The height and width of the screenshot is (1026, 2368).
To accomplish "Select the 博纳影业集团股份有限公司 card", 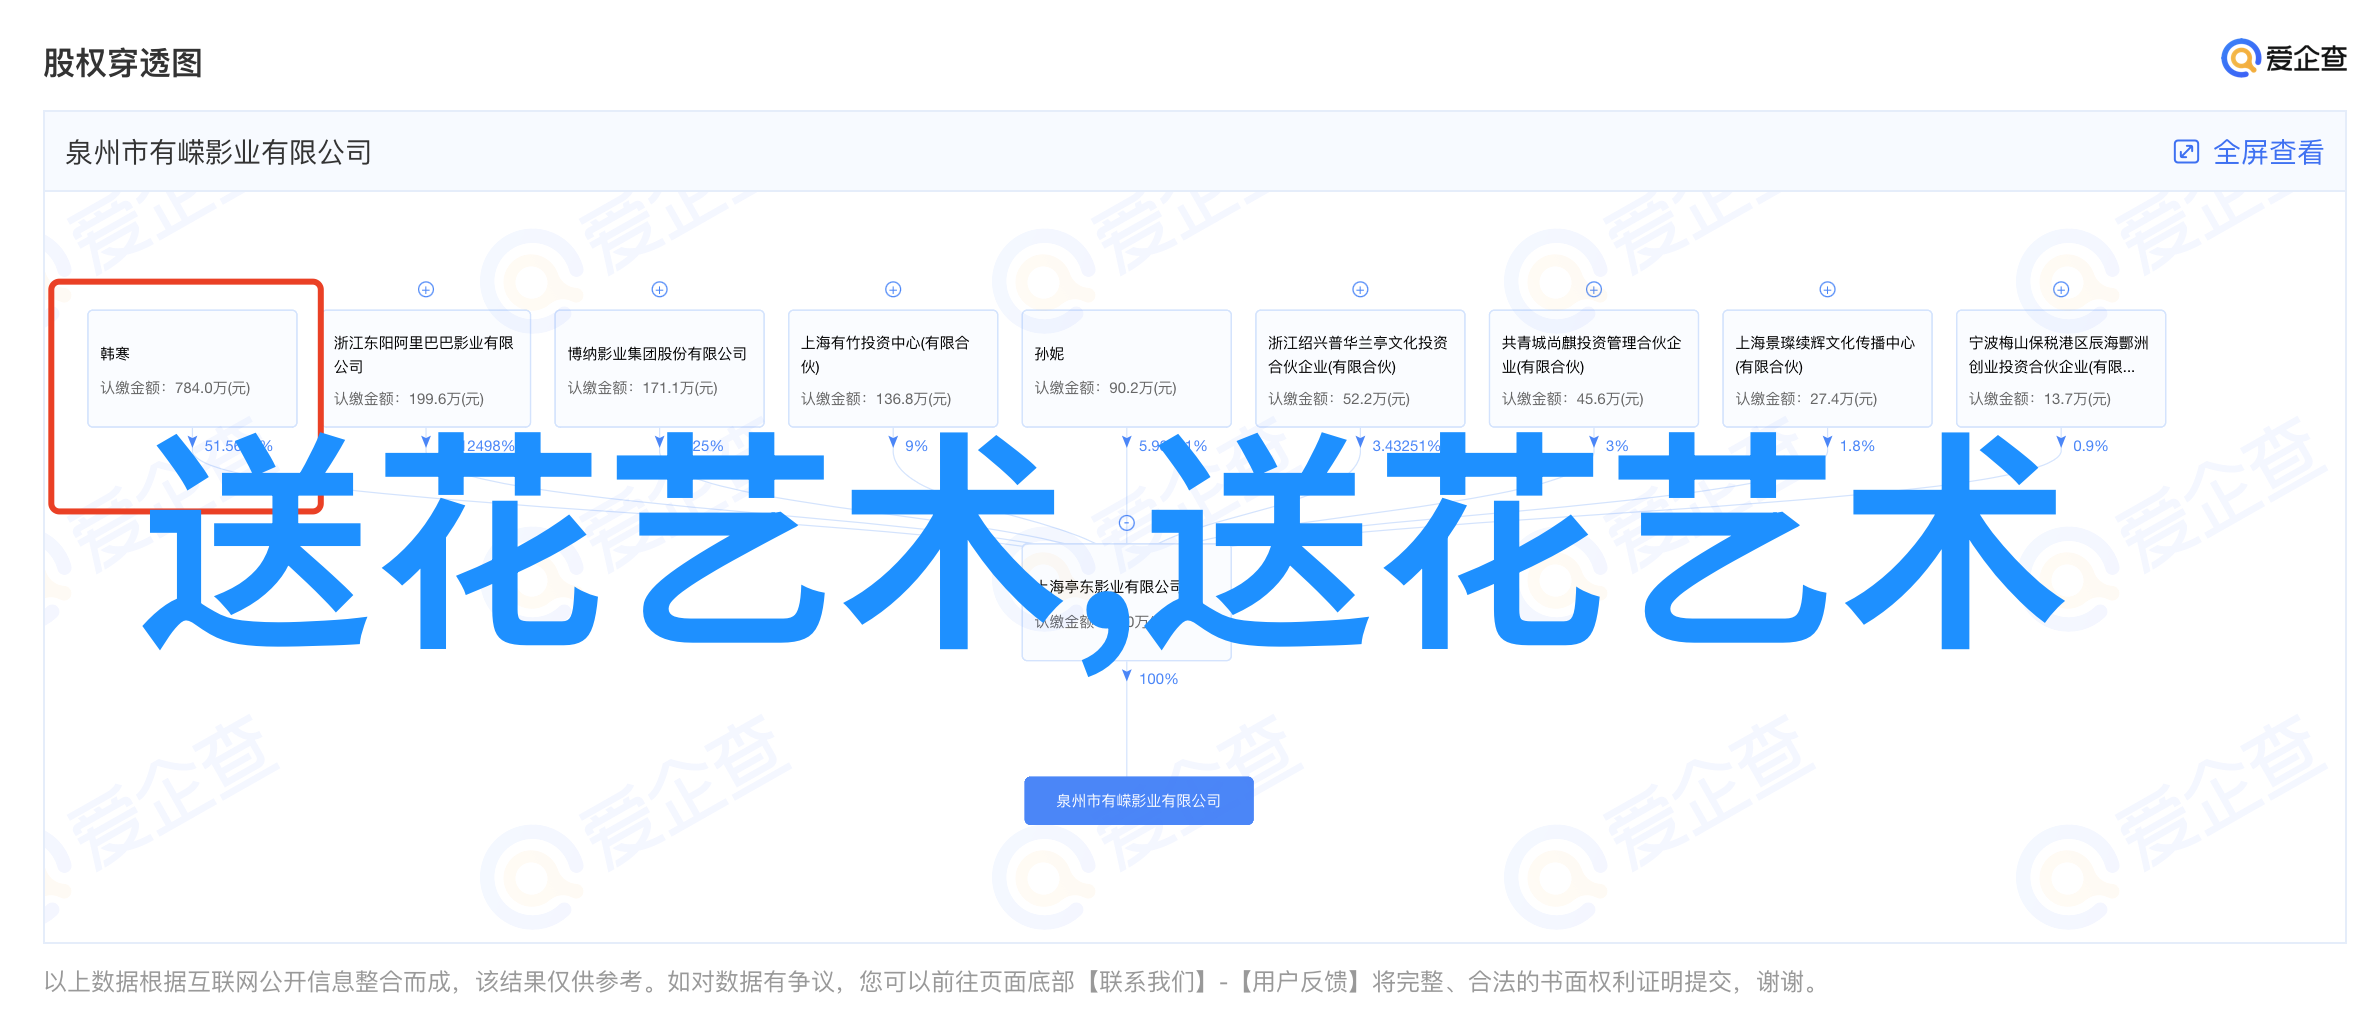I will click(660, 368).
